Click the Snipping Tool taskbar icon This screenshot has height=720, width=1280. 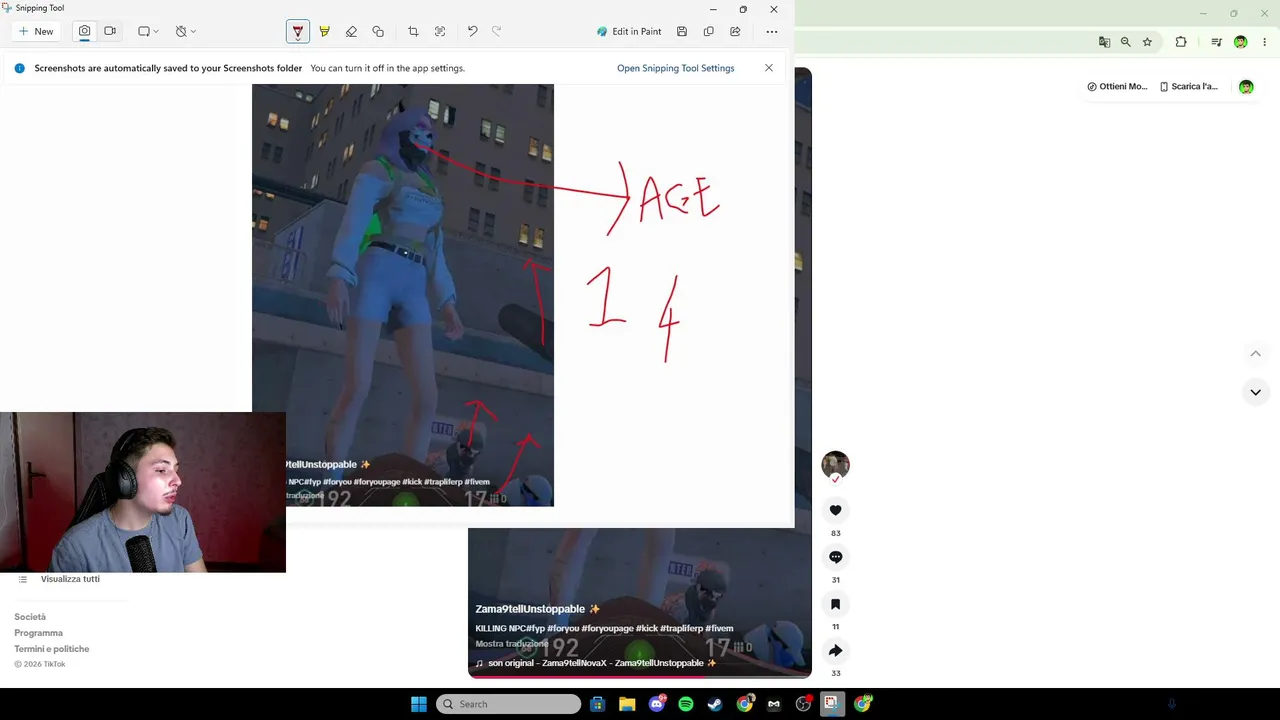pyautogui.click(x=831, y=704)
